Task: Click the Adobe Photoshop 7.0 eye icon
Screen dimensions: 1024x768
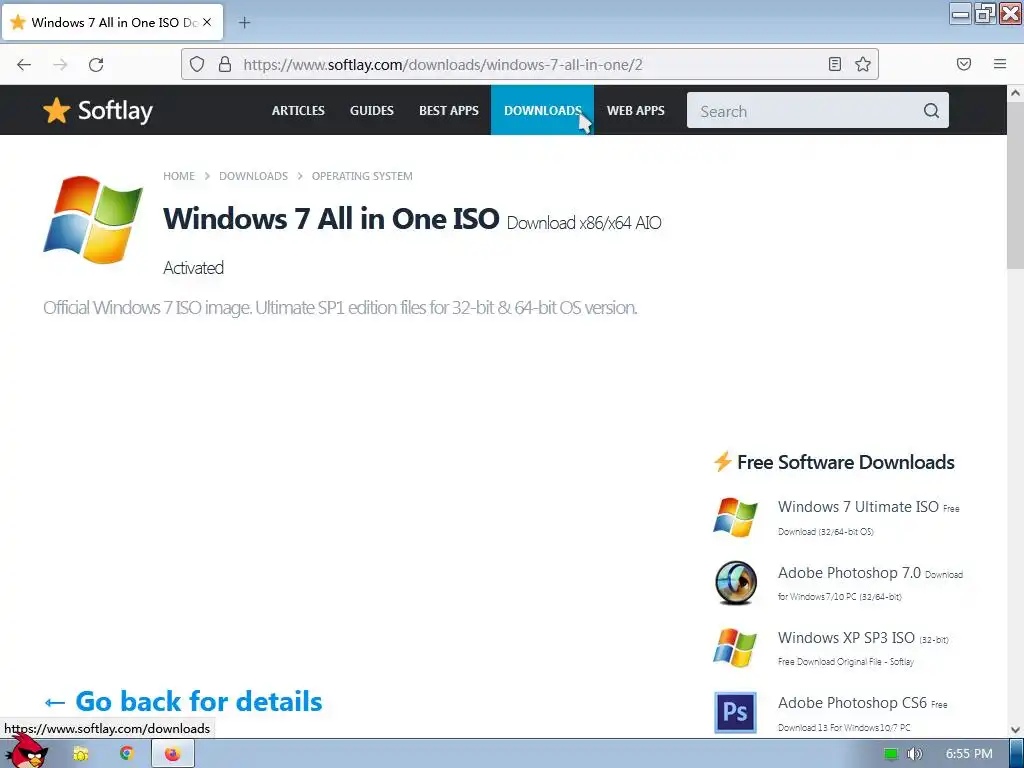Action: 735,583
